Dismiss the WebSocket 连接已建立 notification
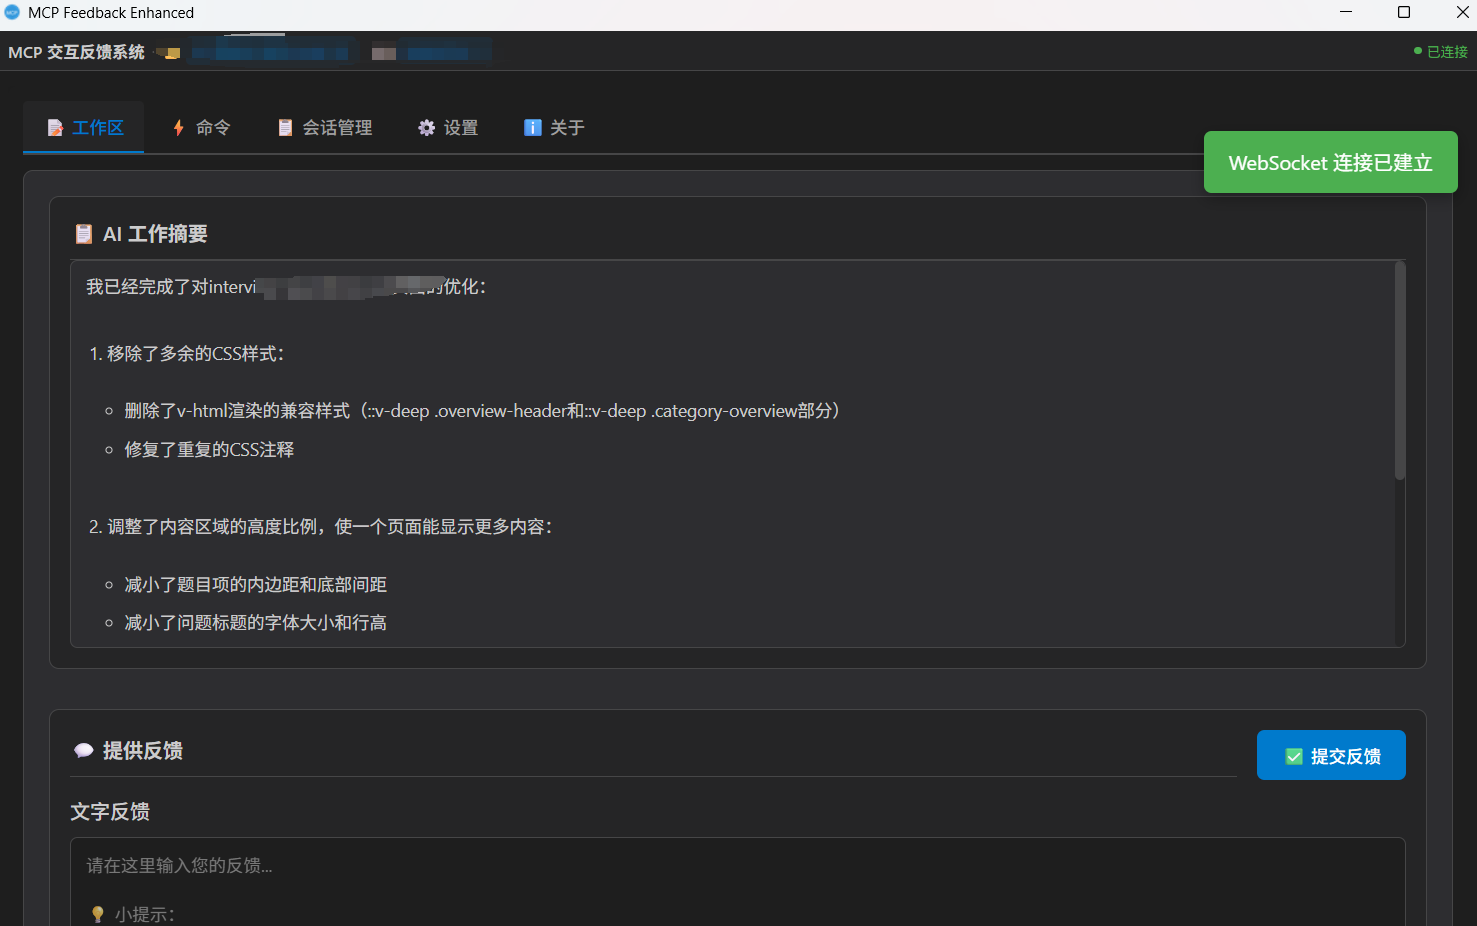 click(1330, 162)
